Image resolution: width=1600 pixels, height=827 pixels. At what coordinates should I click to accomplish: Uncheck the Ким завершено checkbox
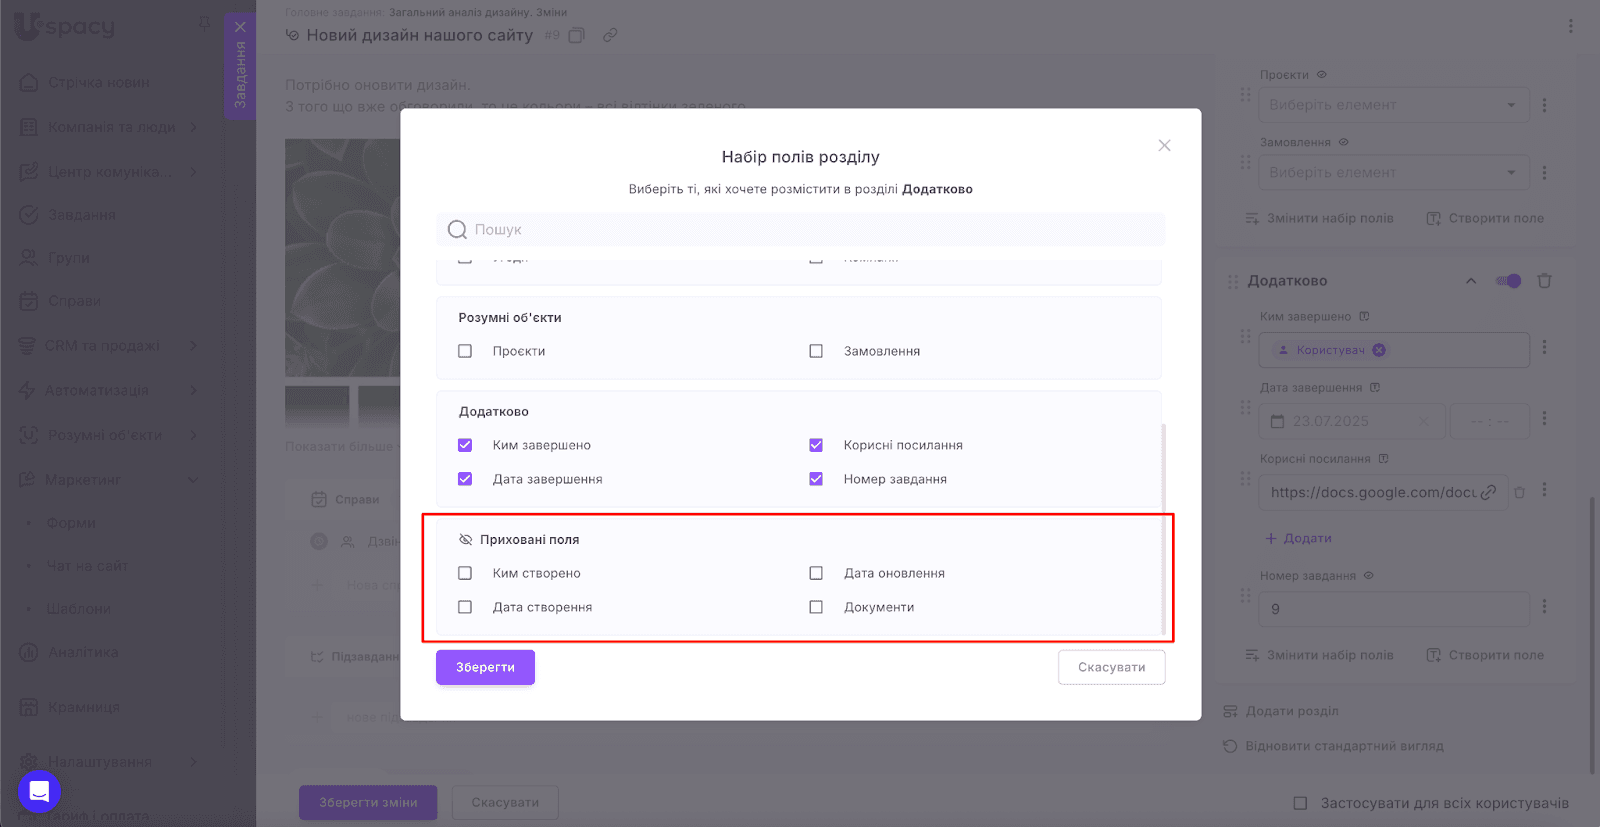[465, 445]
